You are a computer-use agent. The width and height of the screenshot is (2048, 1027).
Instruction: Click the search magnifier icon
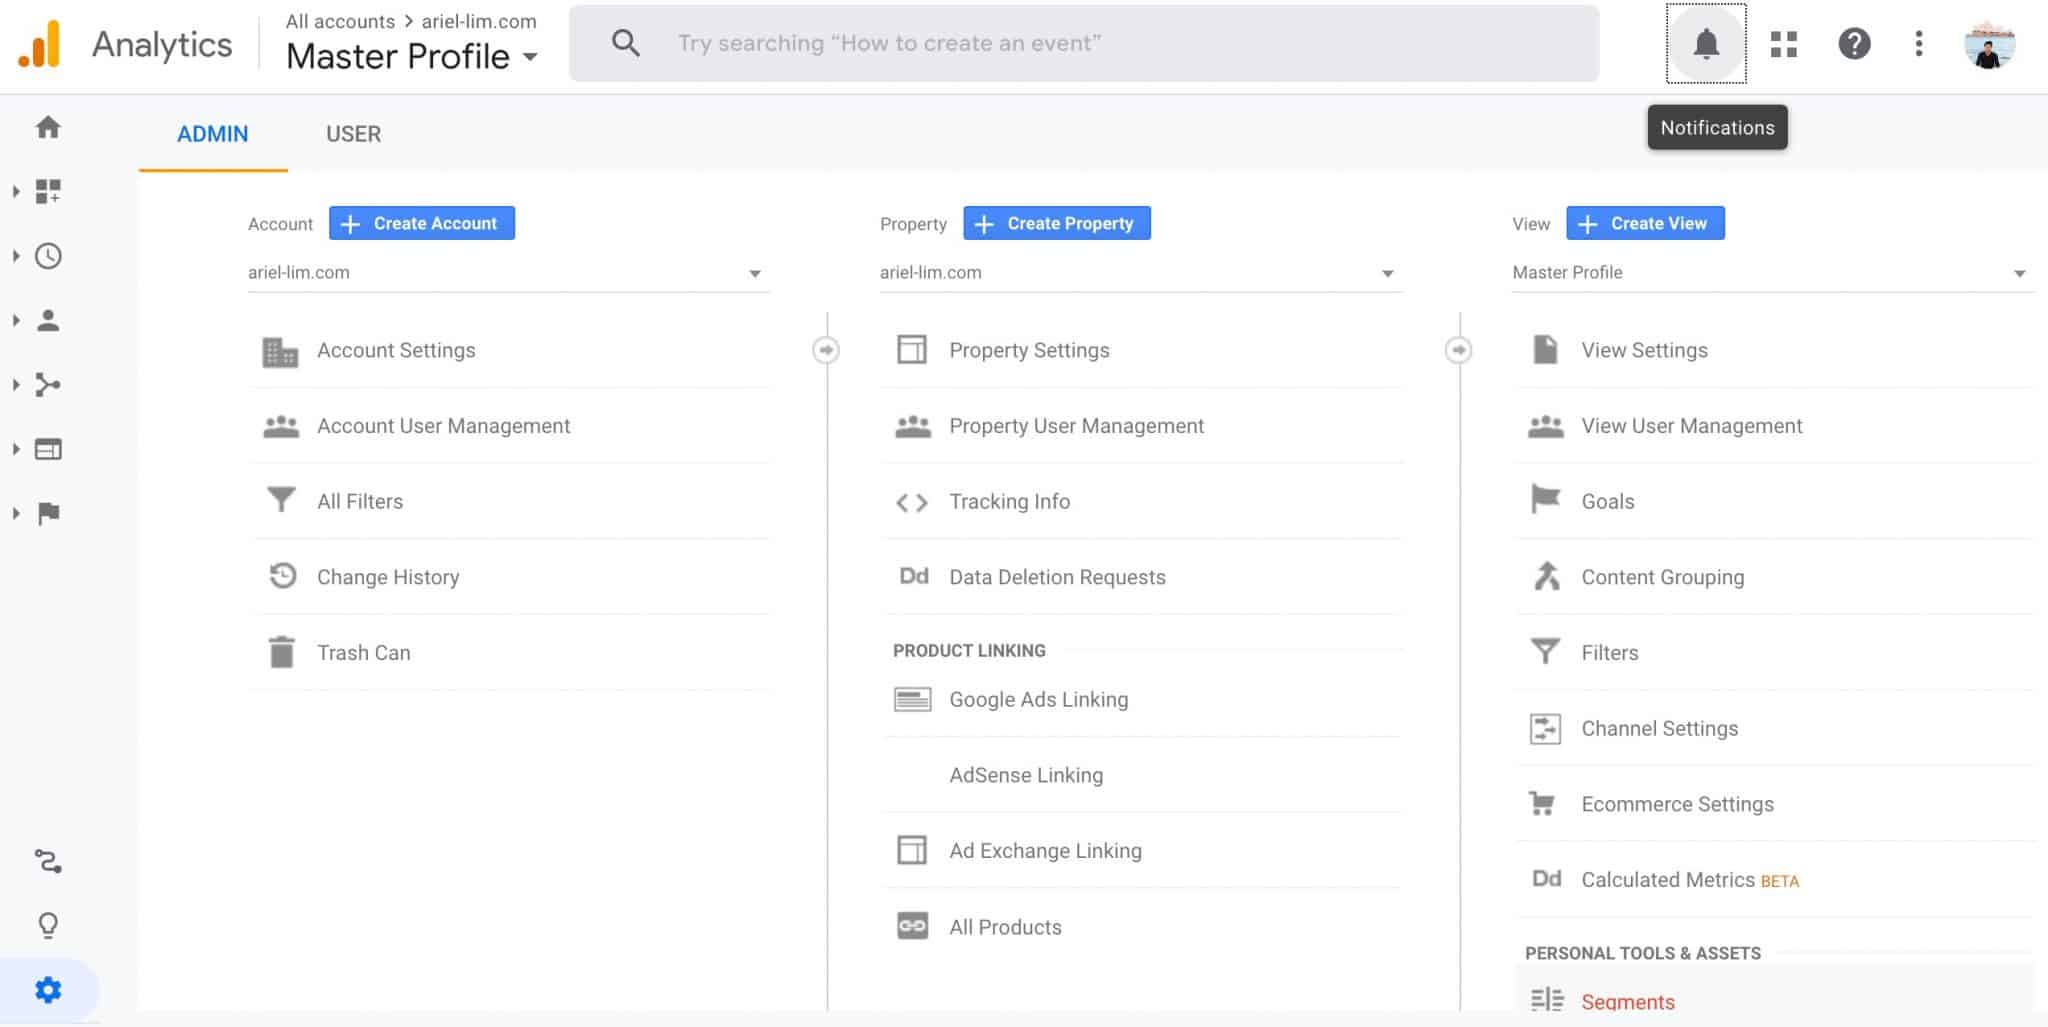pos(626,43)
